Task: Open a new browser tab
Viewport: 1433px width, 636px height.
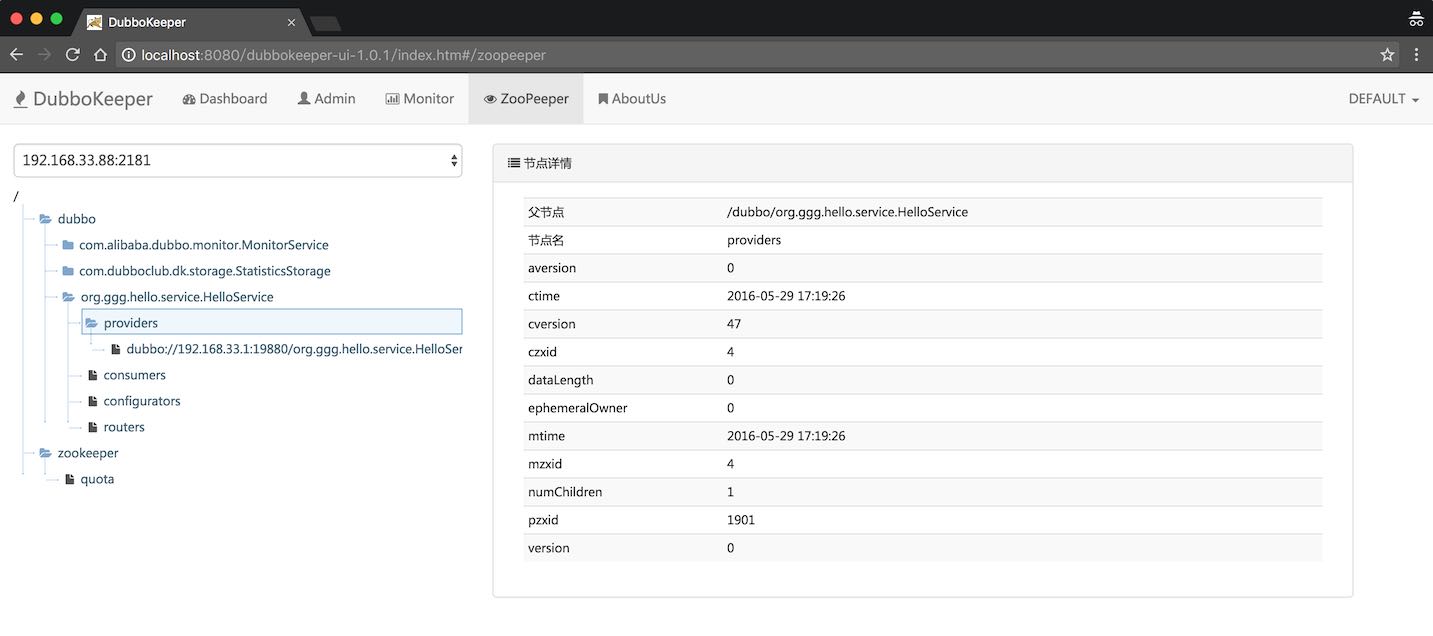Action: point(326,22)
